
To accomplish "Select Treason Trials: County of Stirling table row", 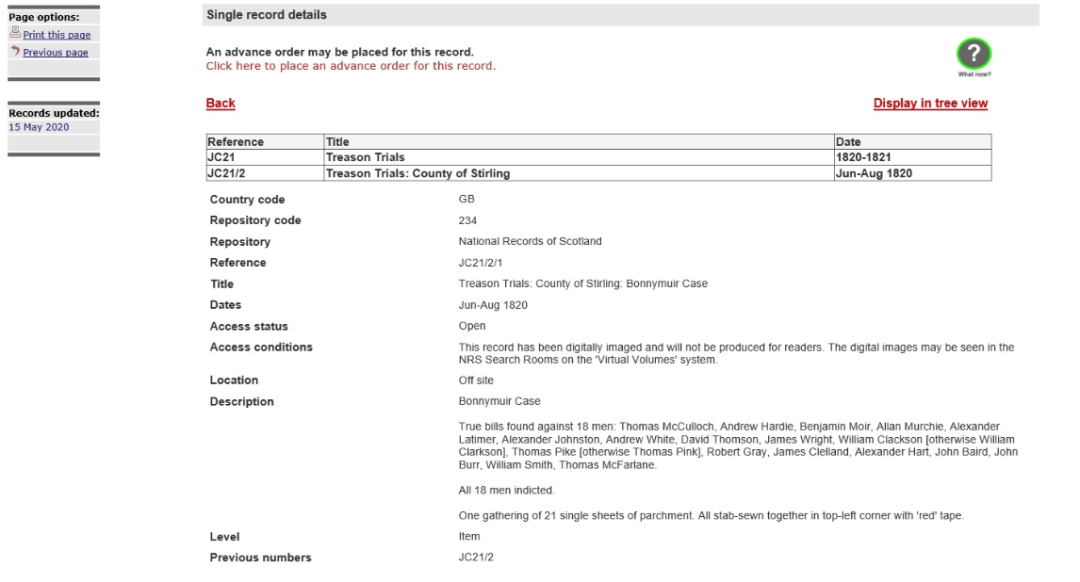I will pos(418,174).
